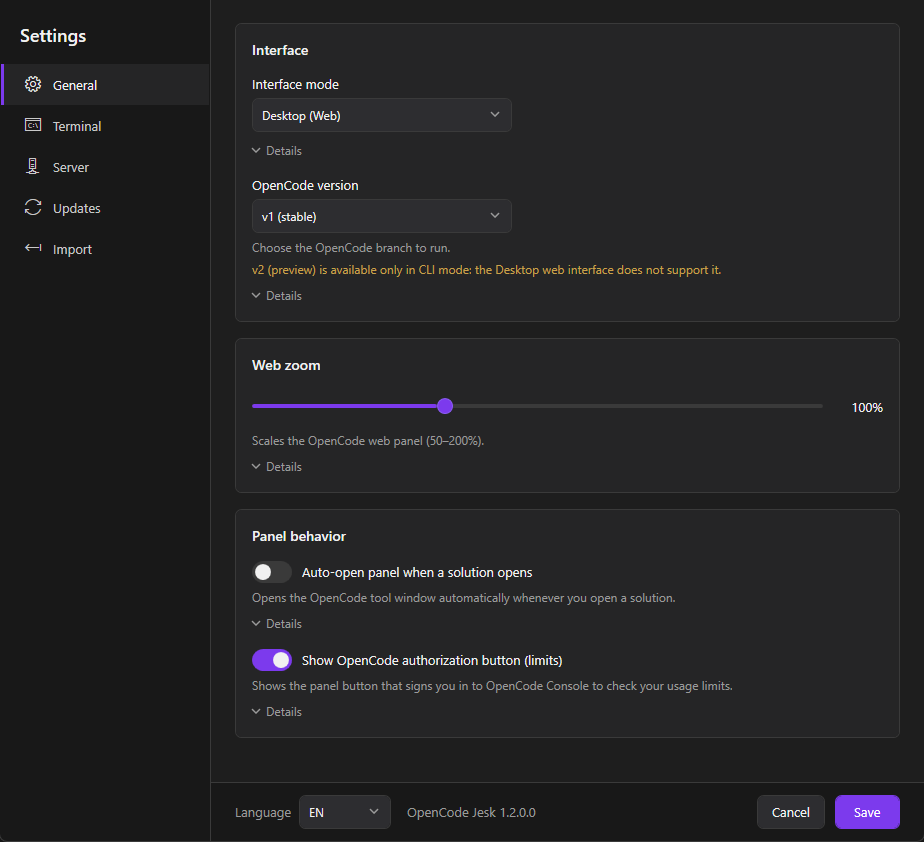Click the Interface section heading
Image resolution: width=924 pixels, height=842 pixels.
coord(280,50)
